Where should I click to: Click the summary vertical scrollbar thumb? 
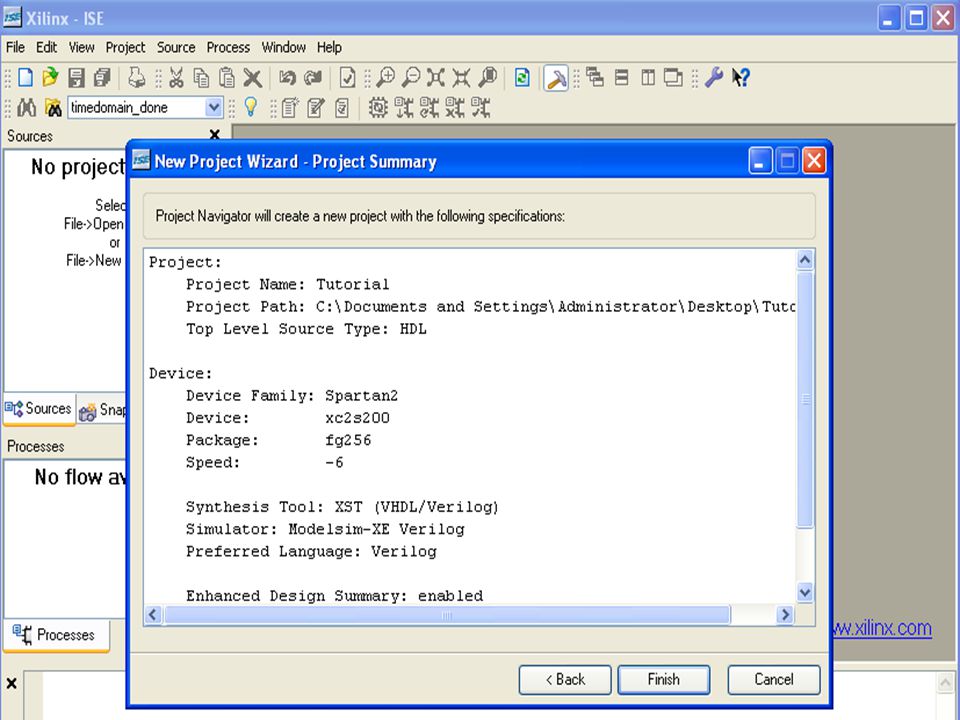point(805,399)
